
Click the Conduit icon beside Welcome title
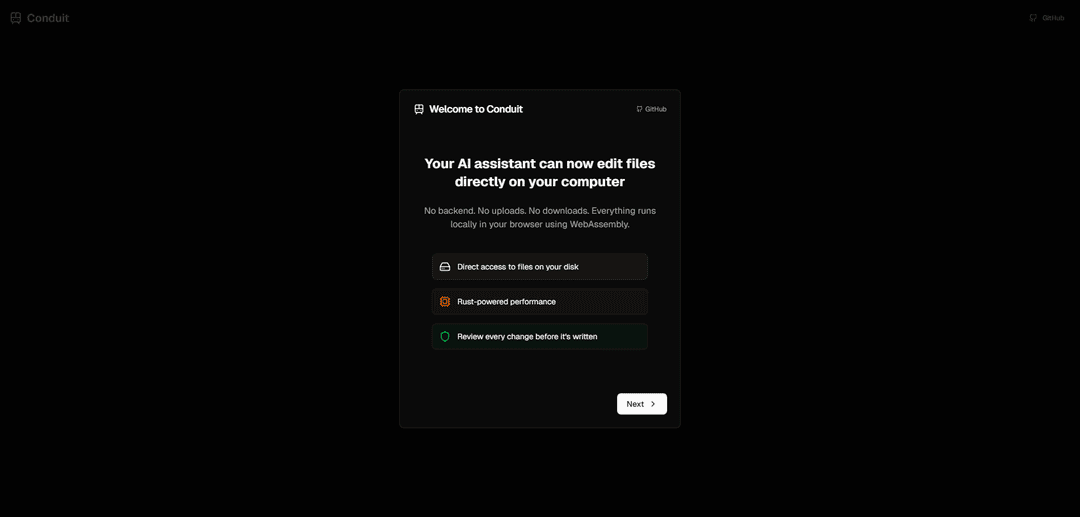[x=419, y=109]
